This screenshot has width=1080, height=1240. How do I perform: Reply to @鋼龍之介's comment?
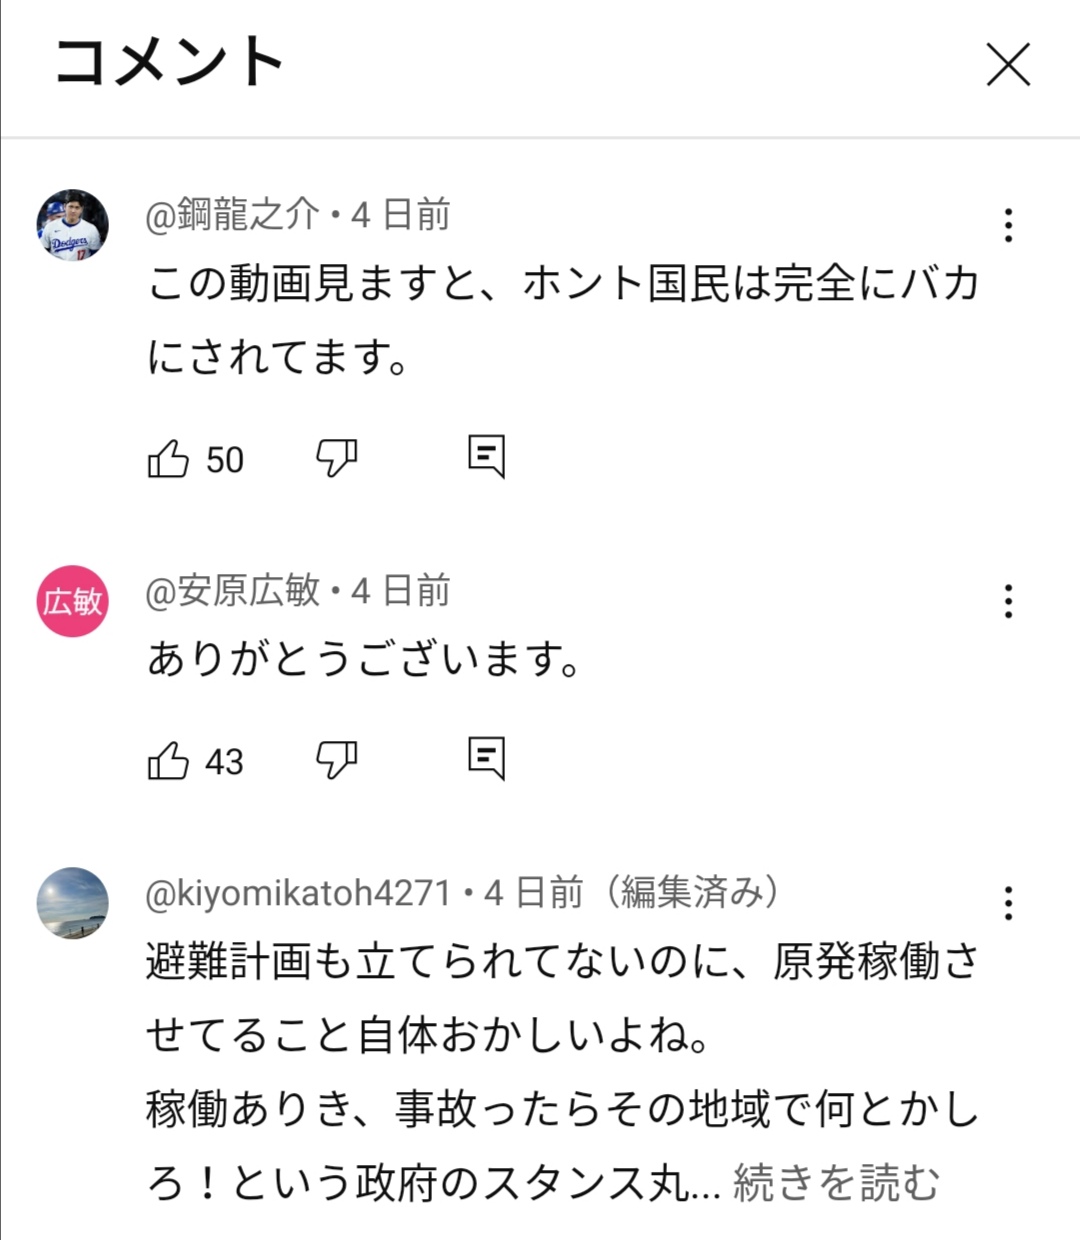pos(487,457)
